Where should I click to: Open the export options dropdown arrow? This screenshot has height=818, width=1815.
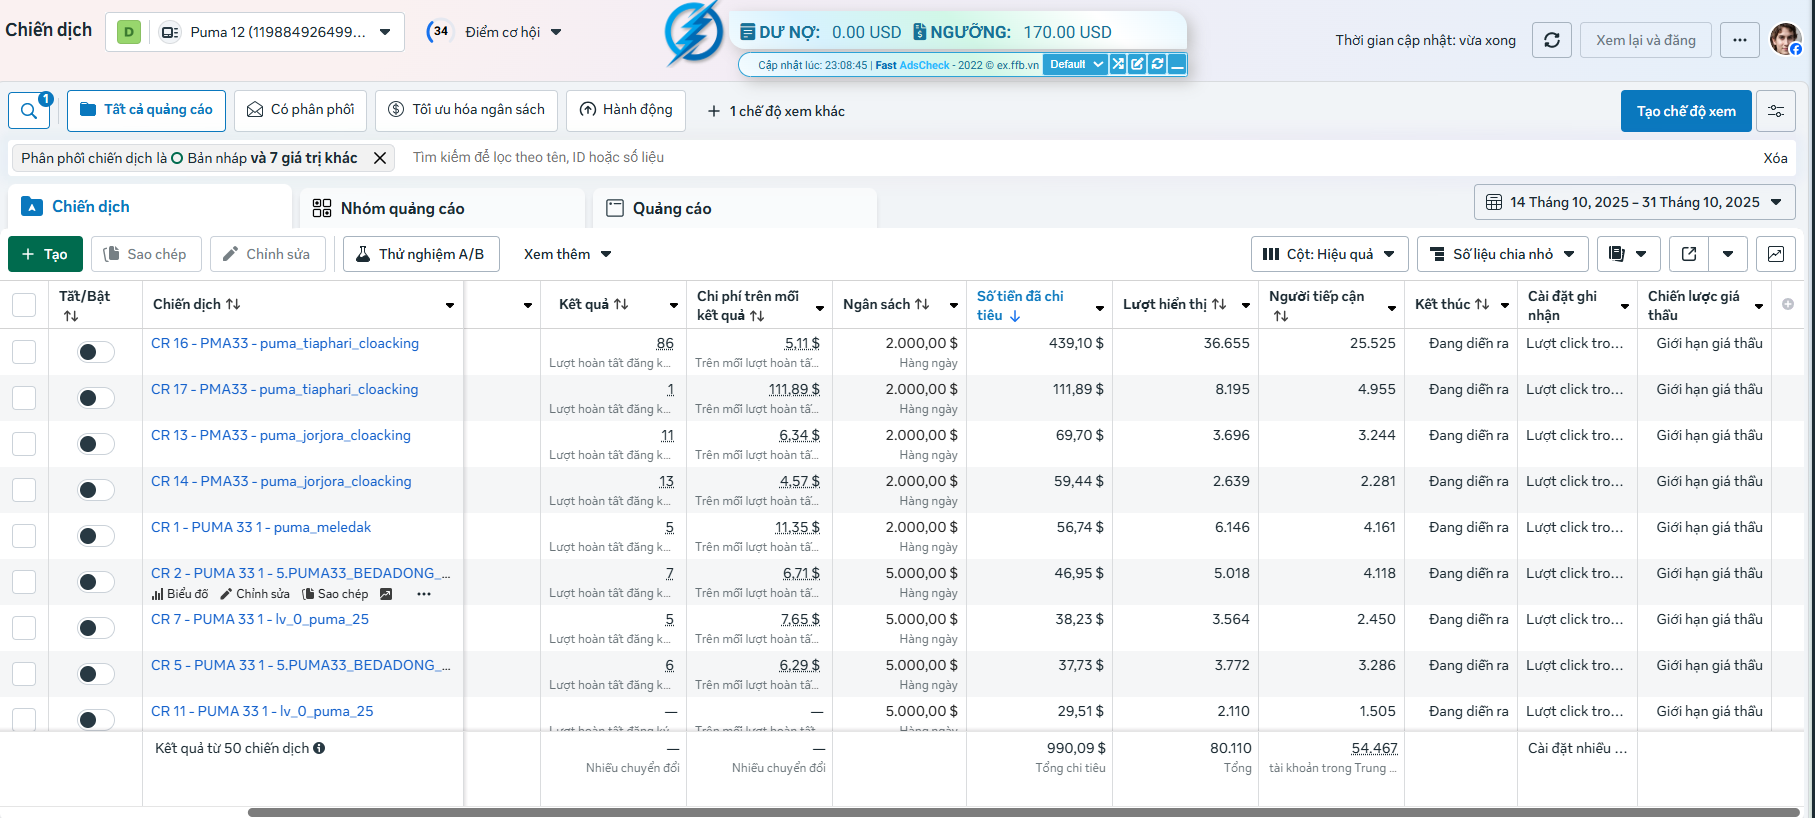(1728, 254)
